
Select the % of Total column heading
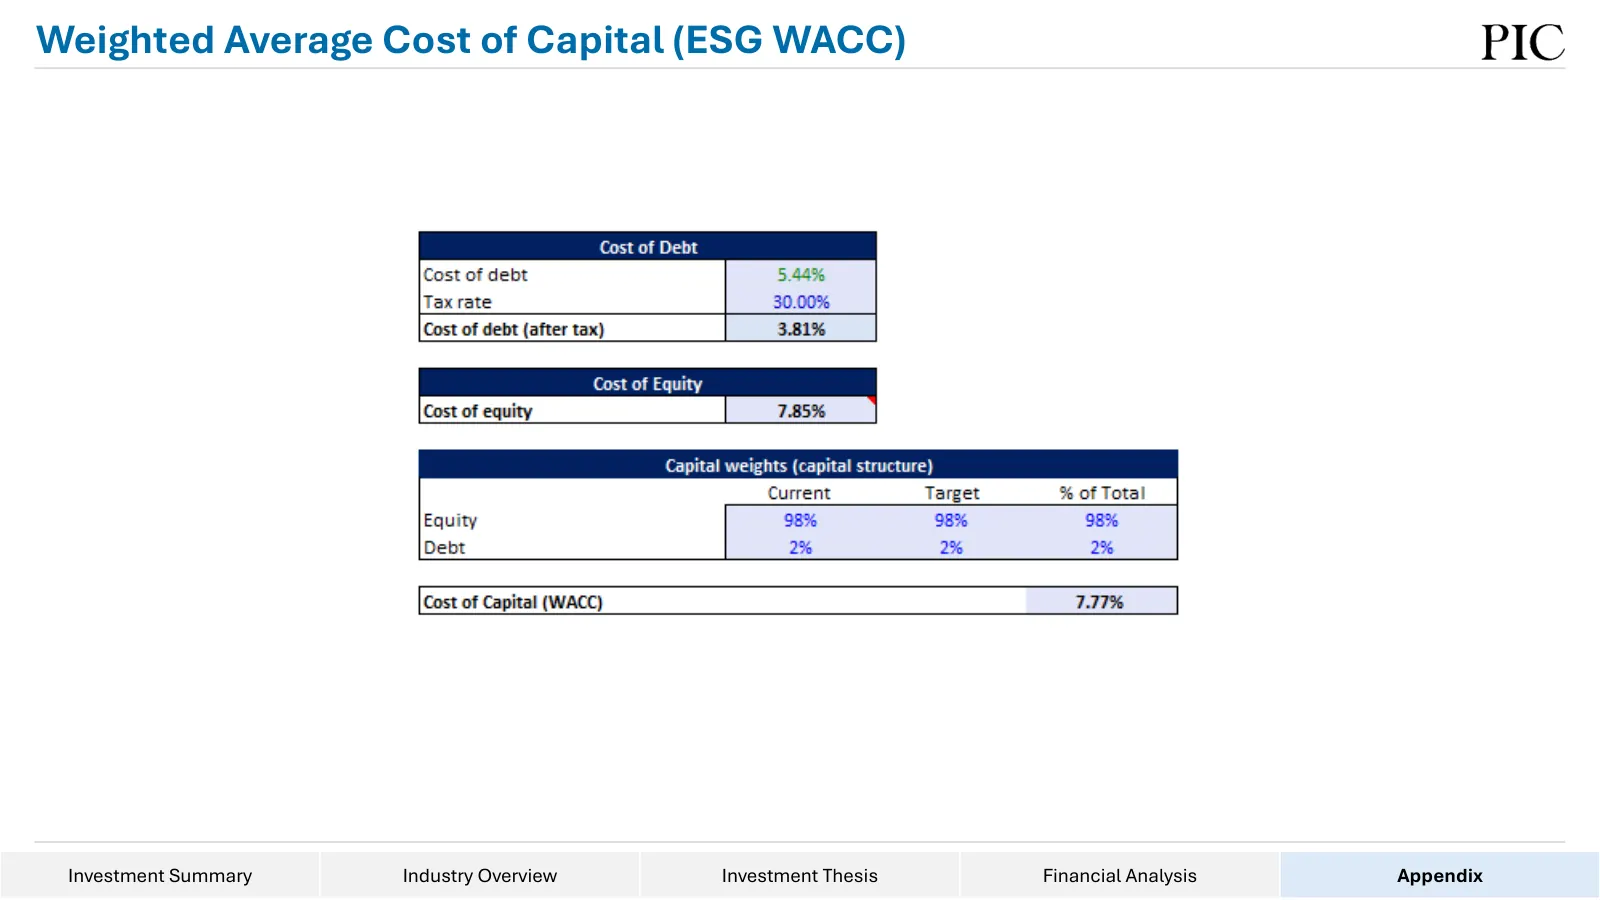click(1102, 493)
